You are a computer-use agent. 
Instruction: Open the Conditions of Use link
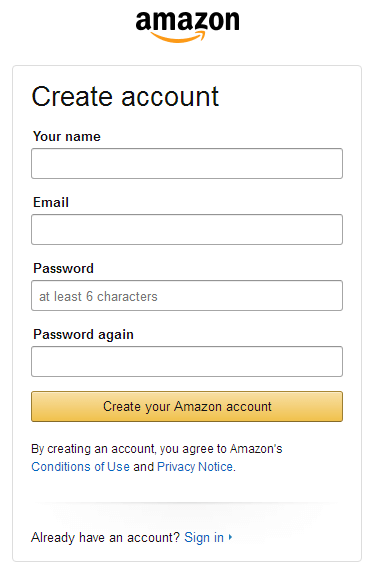pos(81,467)
